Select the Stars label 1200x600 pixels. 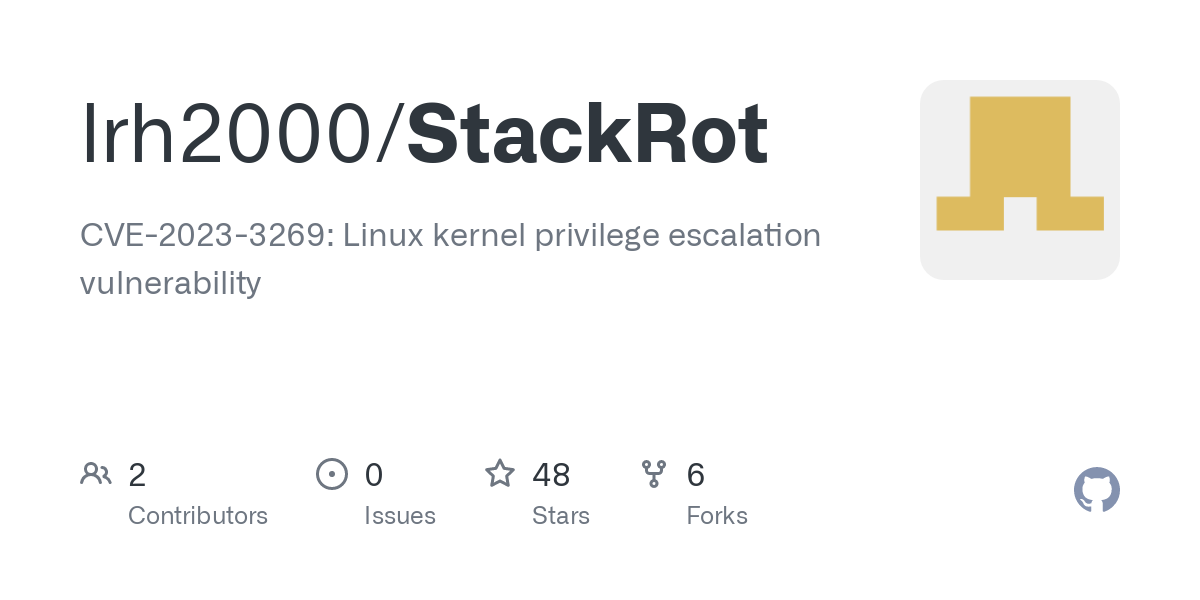(x=561, y=516)
